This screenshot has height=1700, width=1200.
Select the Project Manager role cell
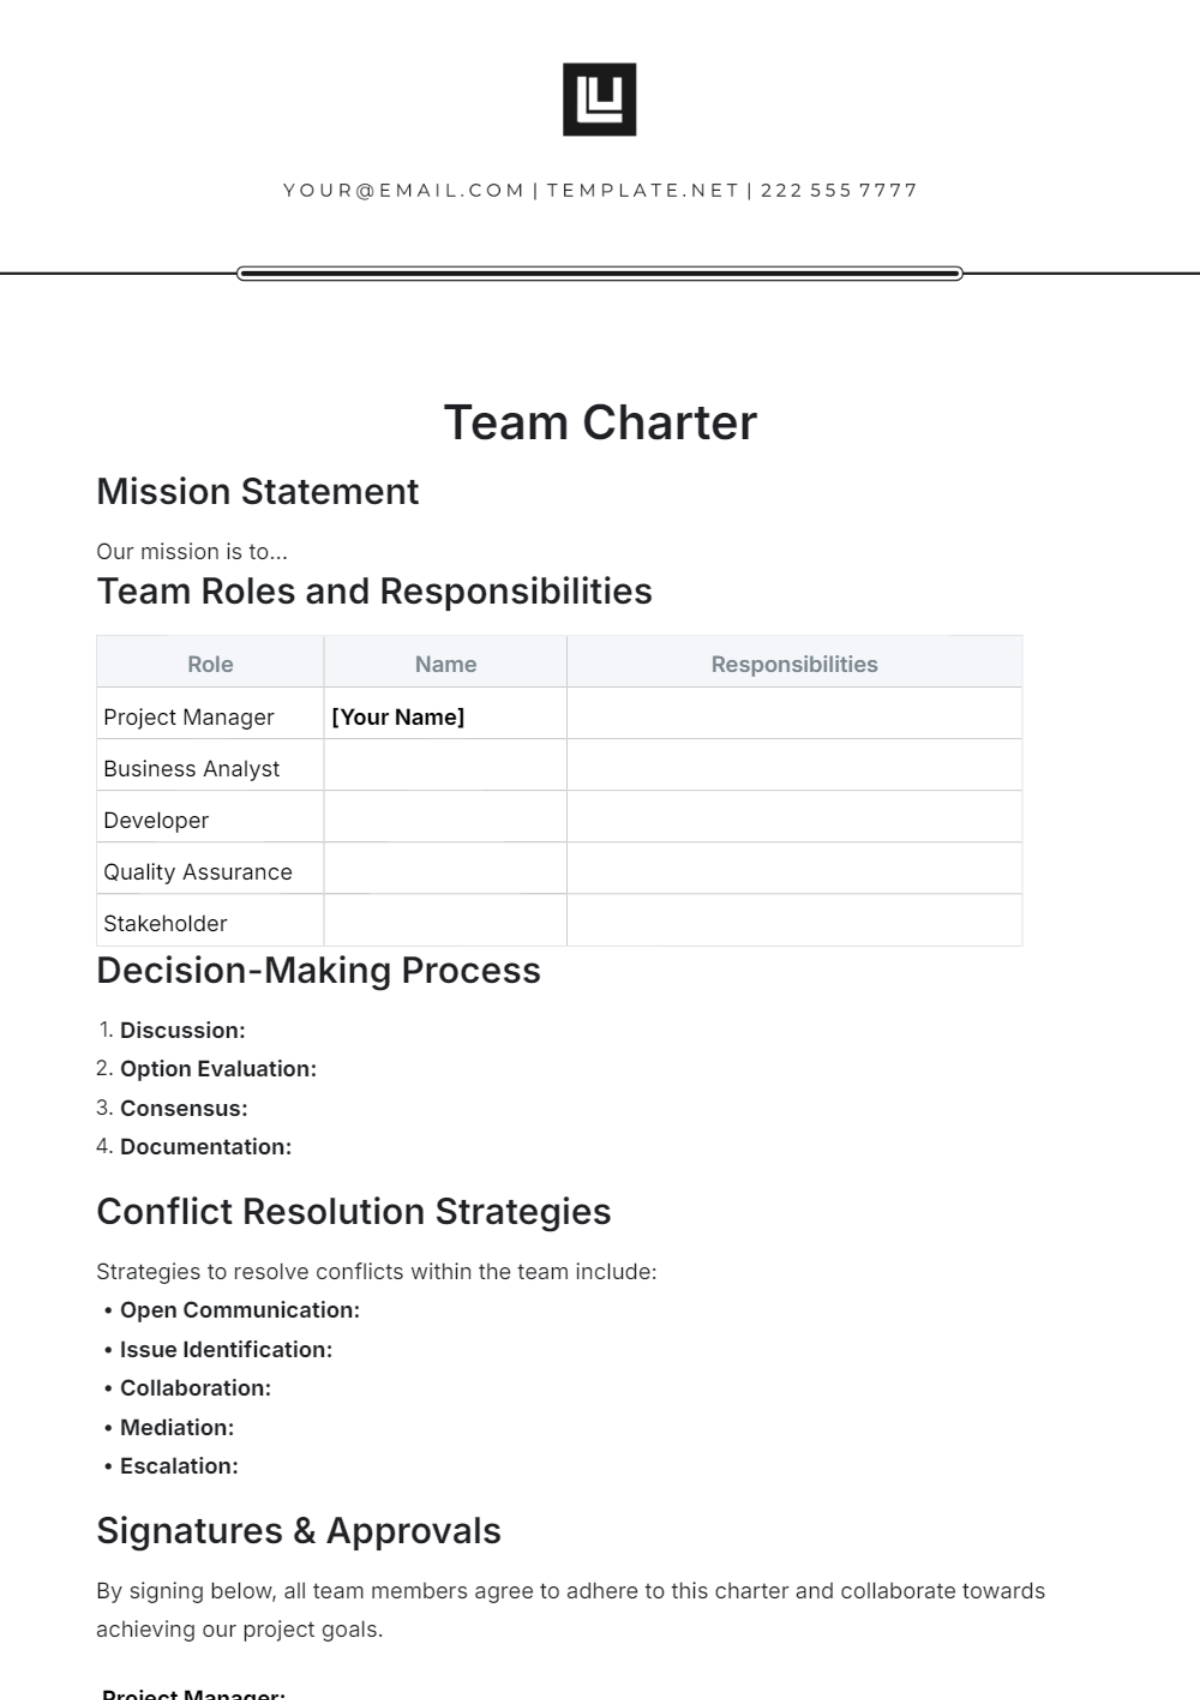coord(189,717)
